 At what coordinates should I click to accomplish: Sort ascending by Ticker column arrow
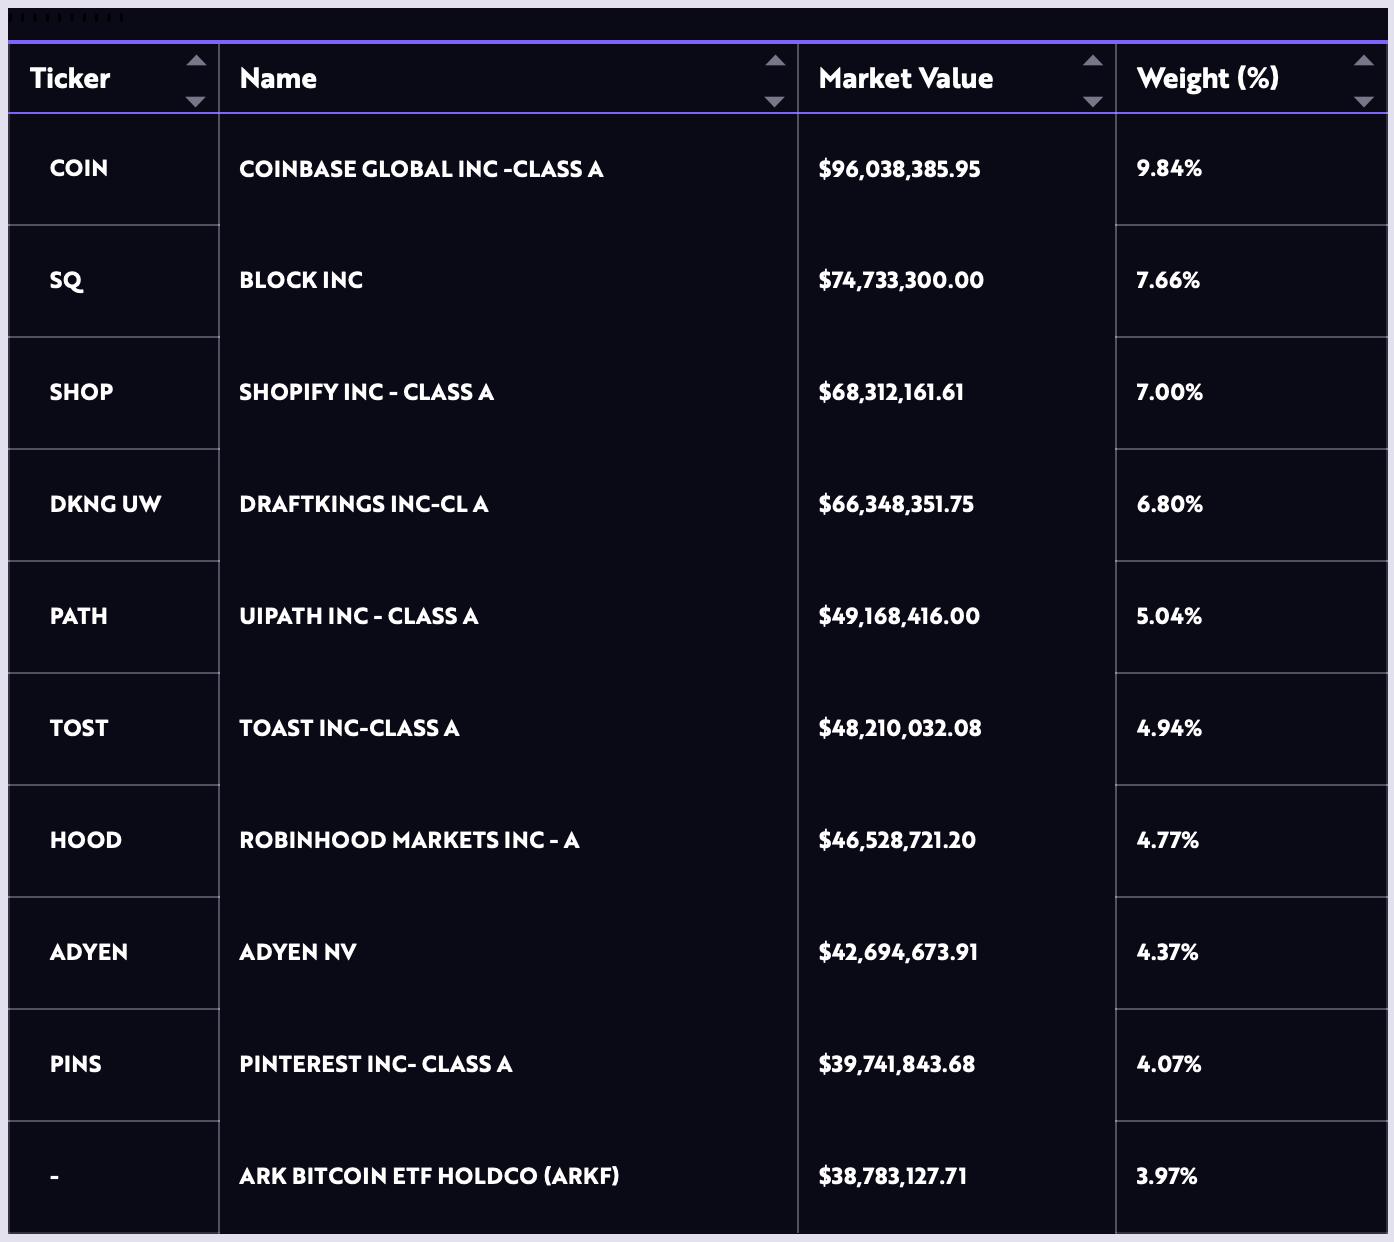(196, 61)
